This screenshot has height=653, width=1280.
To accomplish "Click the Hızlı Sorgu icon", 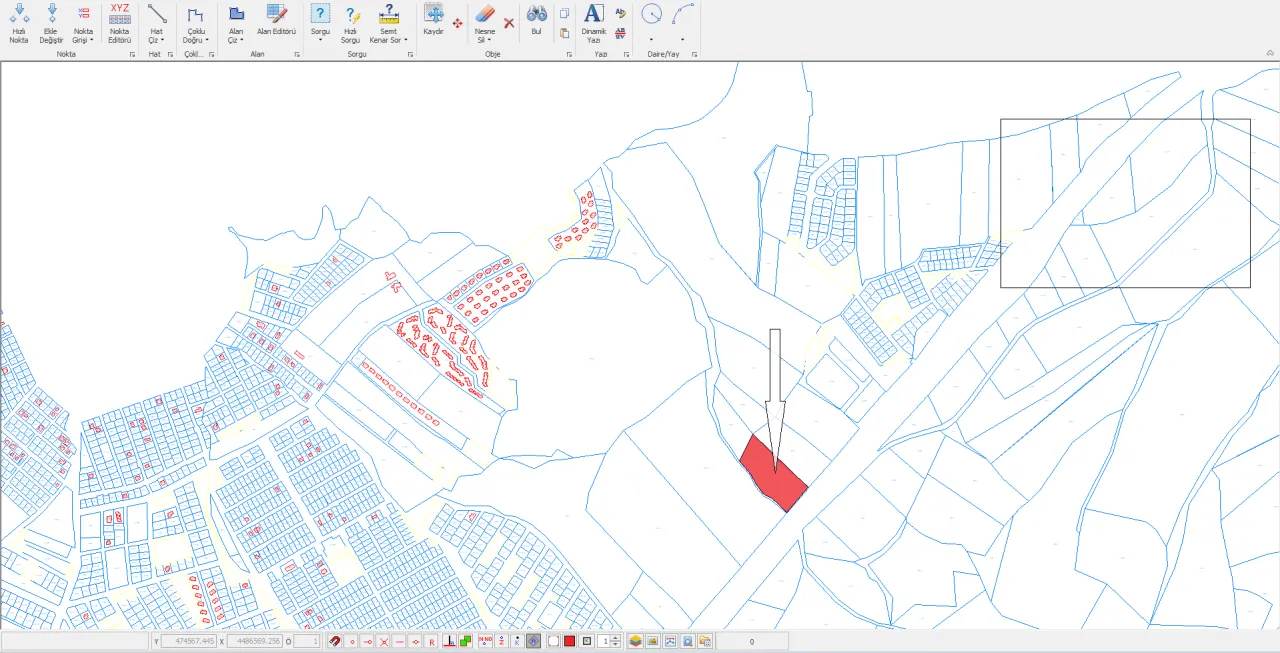I will tap(350, 24).
